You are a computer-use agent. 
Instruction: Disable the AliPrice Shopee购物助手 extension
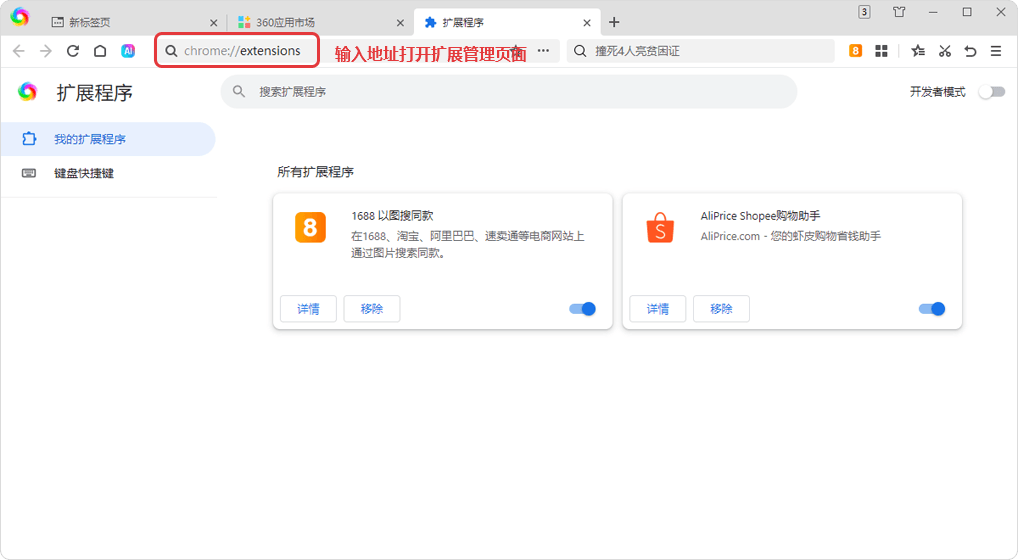click(931, 309)
